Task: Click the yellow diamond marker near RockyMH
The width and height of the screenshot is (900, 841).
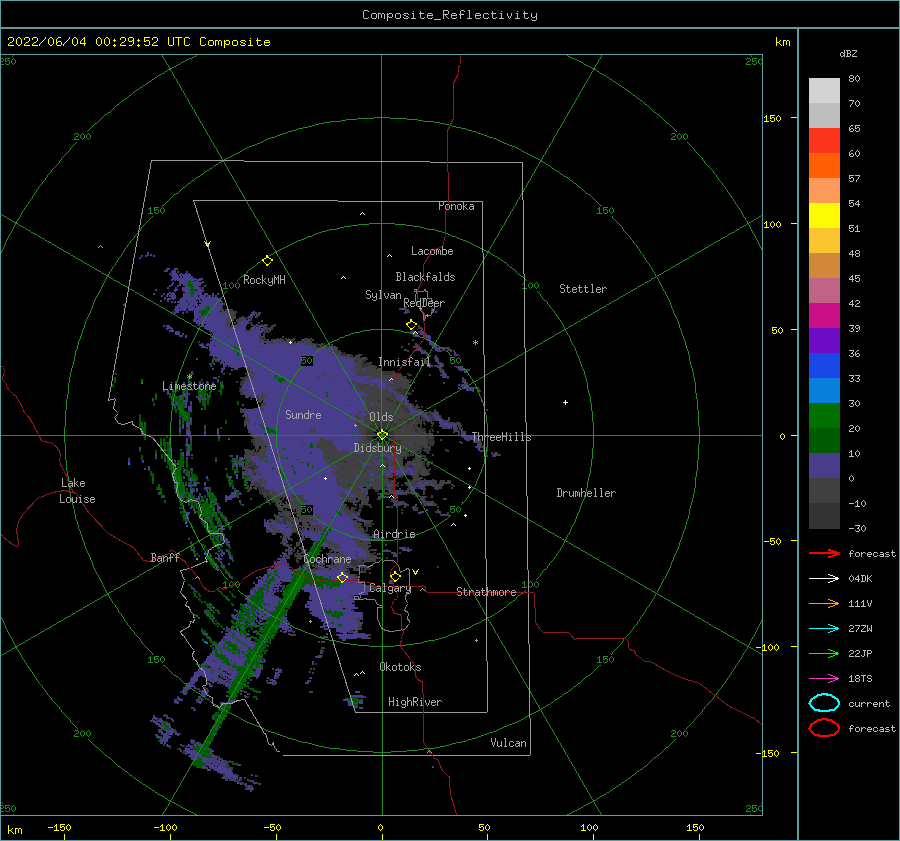Action: [x=267, y=261]
